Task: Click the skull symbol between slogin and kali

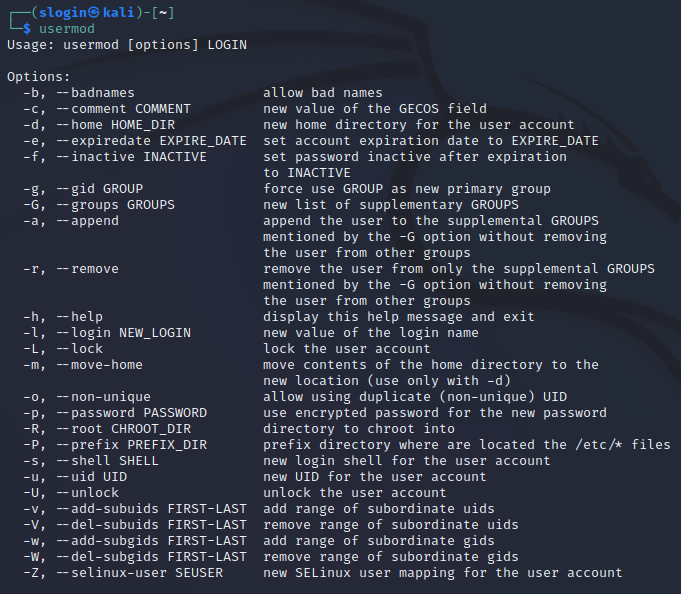Action: [x=95, y=13]
